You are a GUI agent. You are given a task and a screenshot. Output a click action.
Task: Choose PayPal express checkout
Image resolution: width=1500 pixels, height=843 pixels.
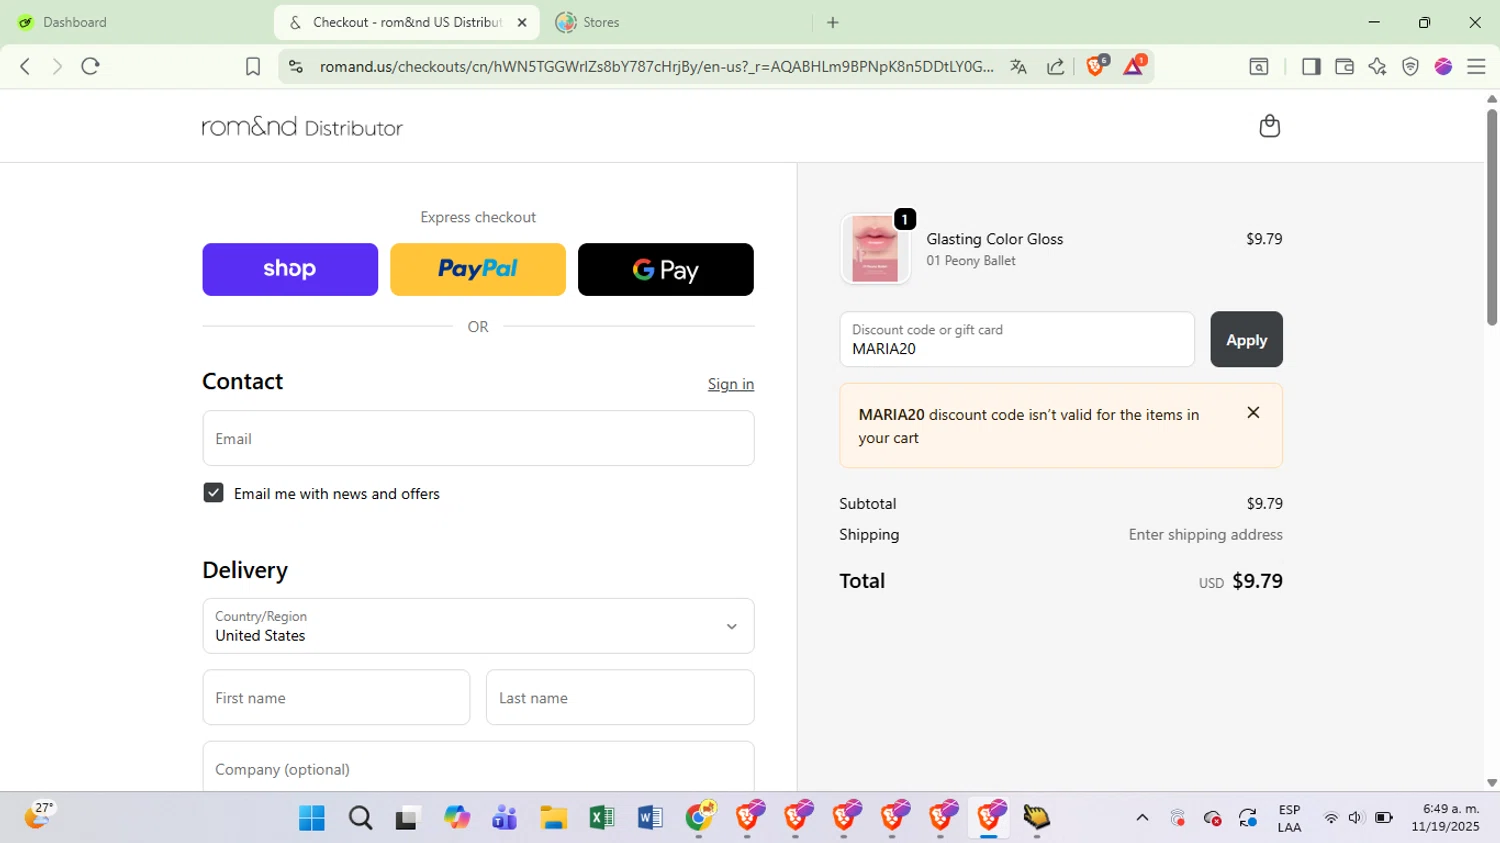coord(478,269)
